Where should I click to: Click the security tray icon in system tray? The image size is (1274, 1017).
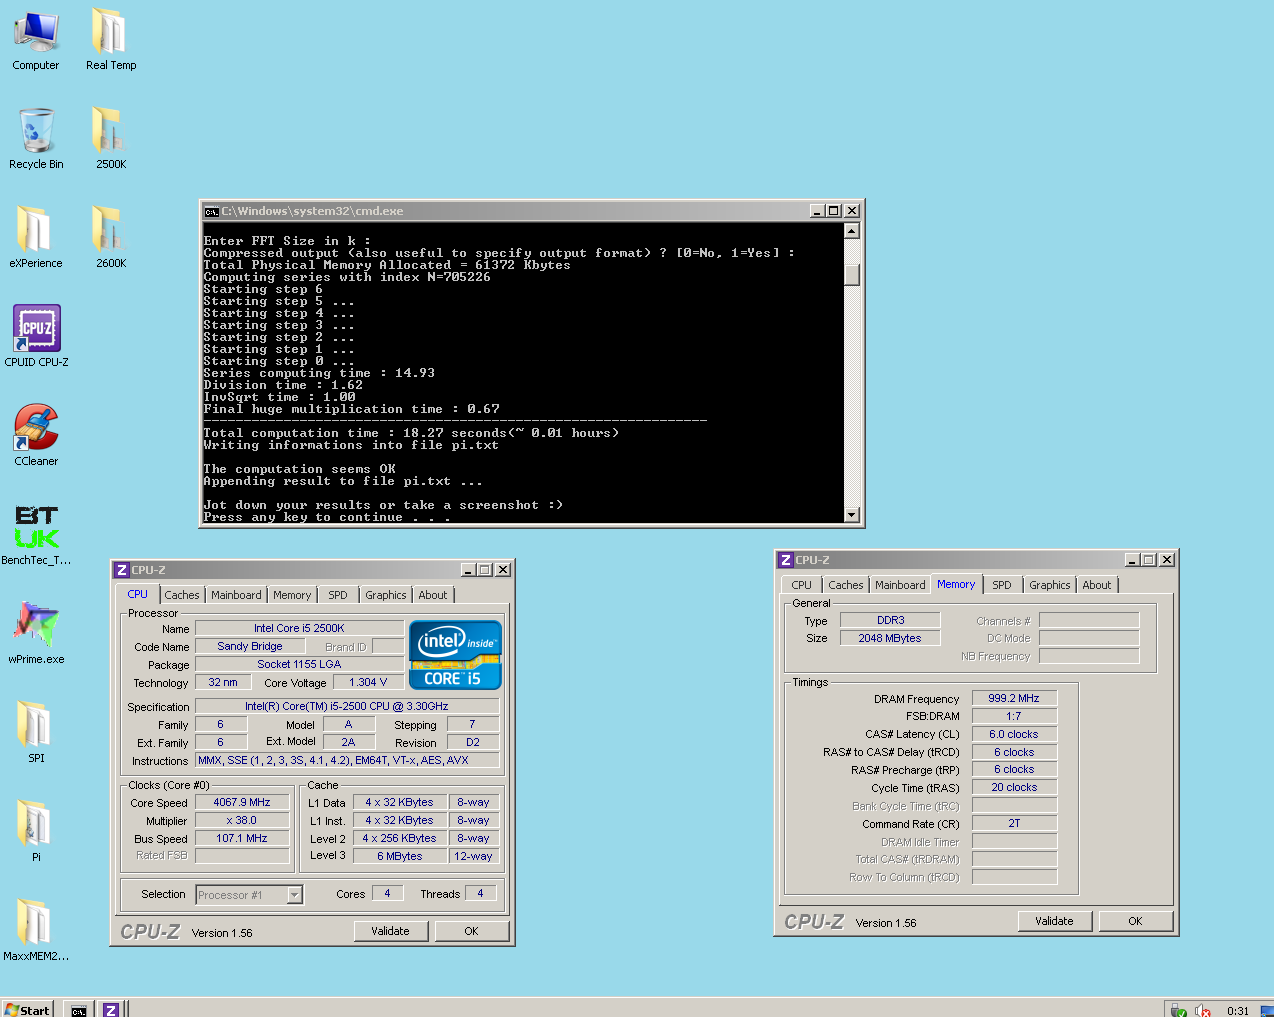tap(1179, 1011)
